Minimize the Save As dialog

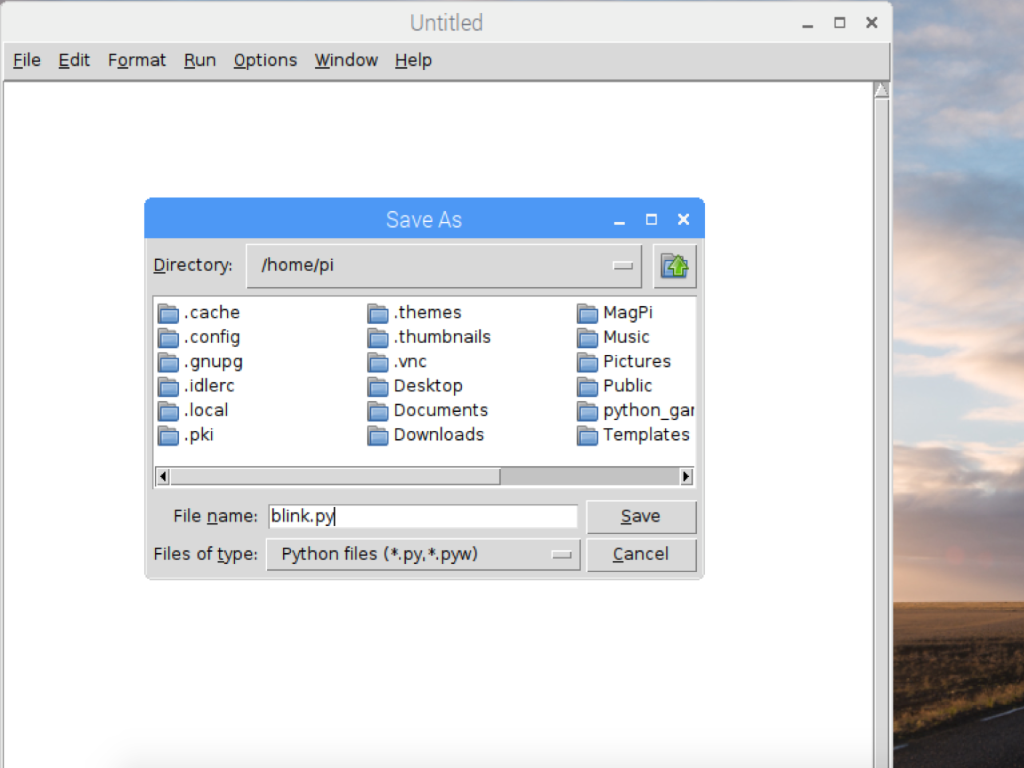(x=619, y=221)
